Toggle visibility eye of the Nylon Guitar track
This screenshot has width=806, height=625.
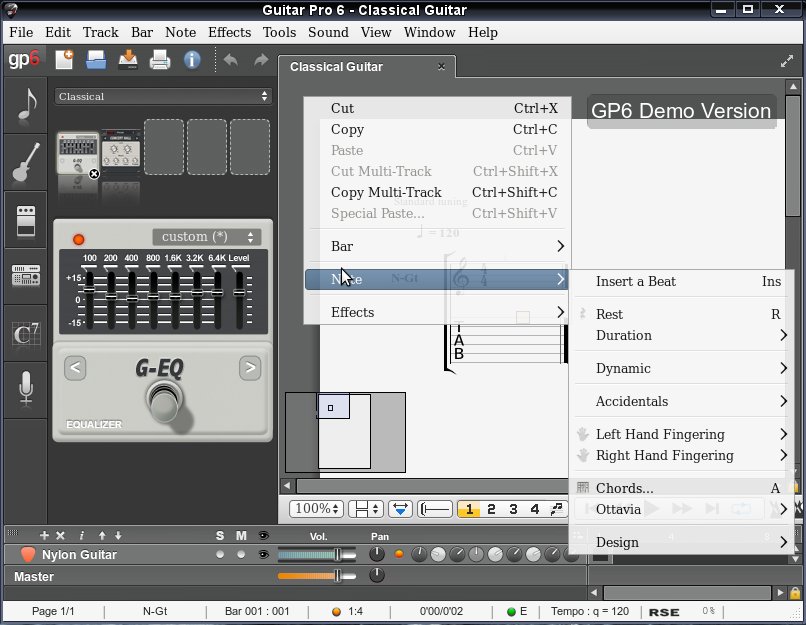click(x=263, y=555)
